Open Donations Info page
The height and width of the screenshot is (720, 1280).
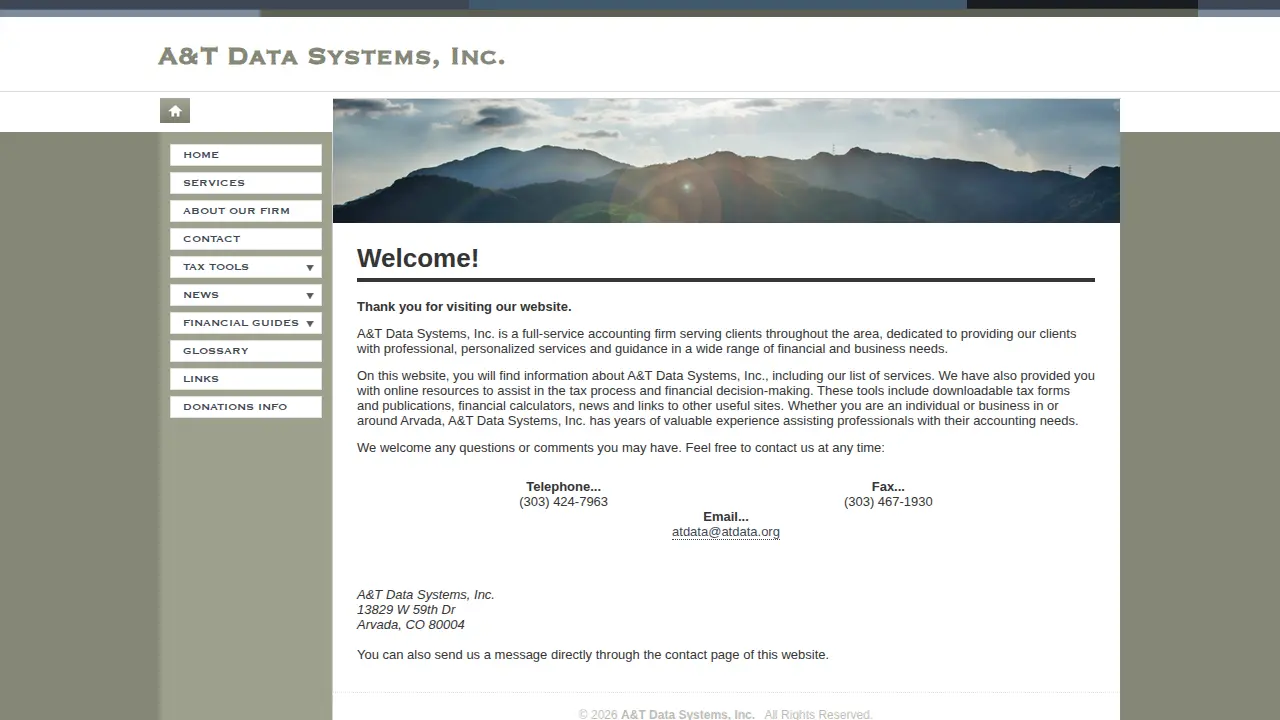246,407
